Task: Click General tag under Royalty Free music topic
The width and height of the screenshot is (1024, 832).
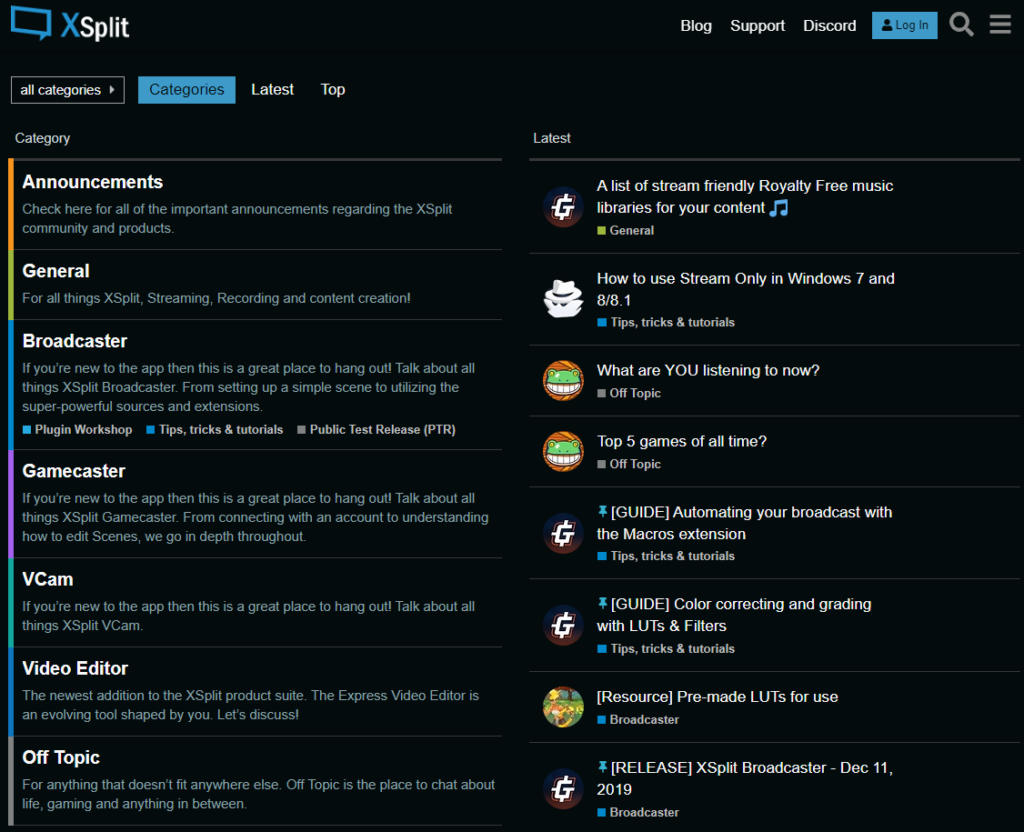Action: pyautogui.click(x=626, y=231)
